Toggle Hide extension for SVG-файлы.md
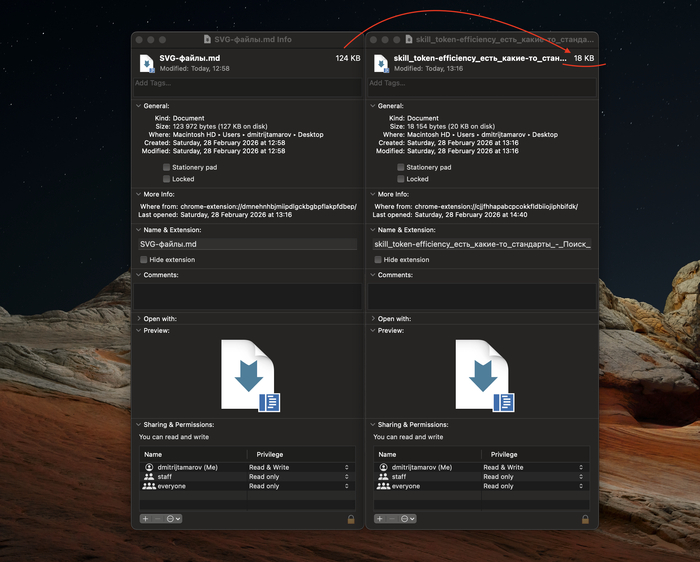The width and height of the screenshot is (700, 562). [144, 260]
